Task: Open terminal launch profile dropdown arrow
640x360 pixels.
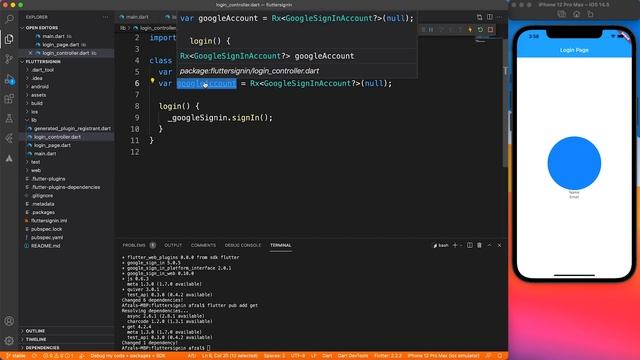Action: point(462,245)
